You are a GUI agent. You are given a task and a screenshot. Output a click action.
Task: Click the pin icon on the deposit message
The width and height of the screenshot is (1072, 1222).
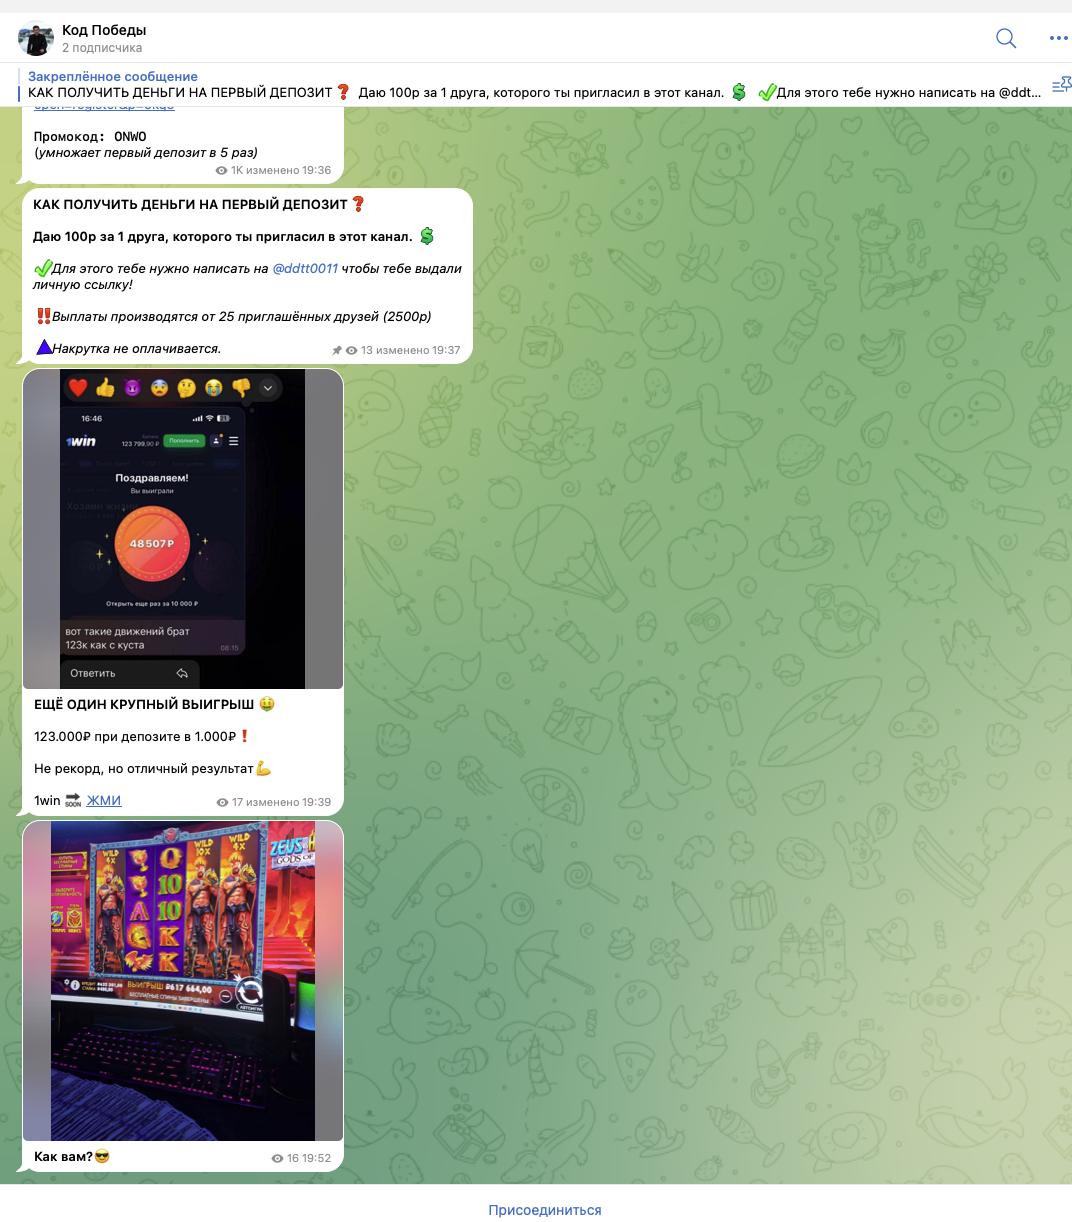337,351
